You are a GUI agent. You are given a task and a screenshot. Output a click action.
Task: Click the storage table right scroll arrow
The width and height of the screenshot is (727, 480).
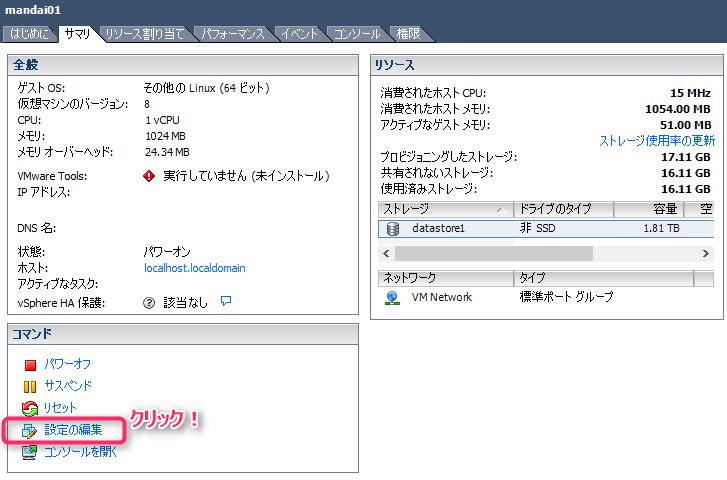[706, 254]
